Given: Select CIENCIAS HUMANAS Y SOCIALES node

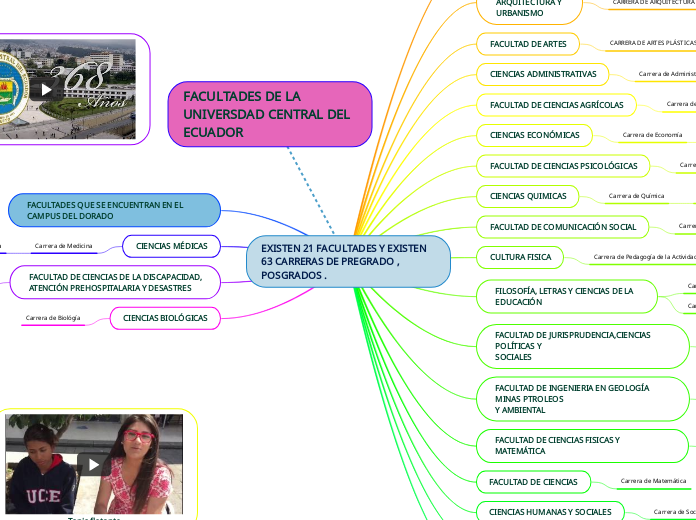Looking at the screenshot, I should (x=550, y=511).
